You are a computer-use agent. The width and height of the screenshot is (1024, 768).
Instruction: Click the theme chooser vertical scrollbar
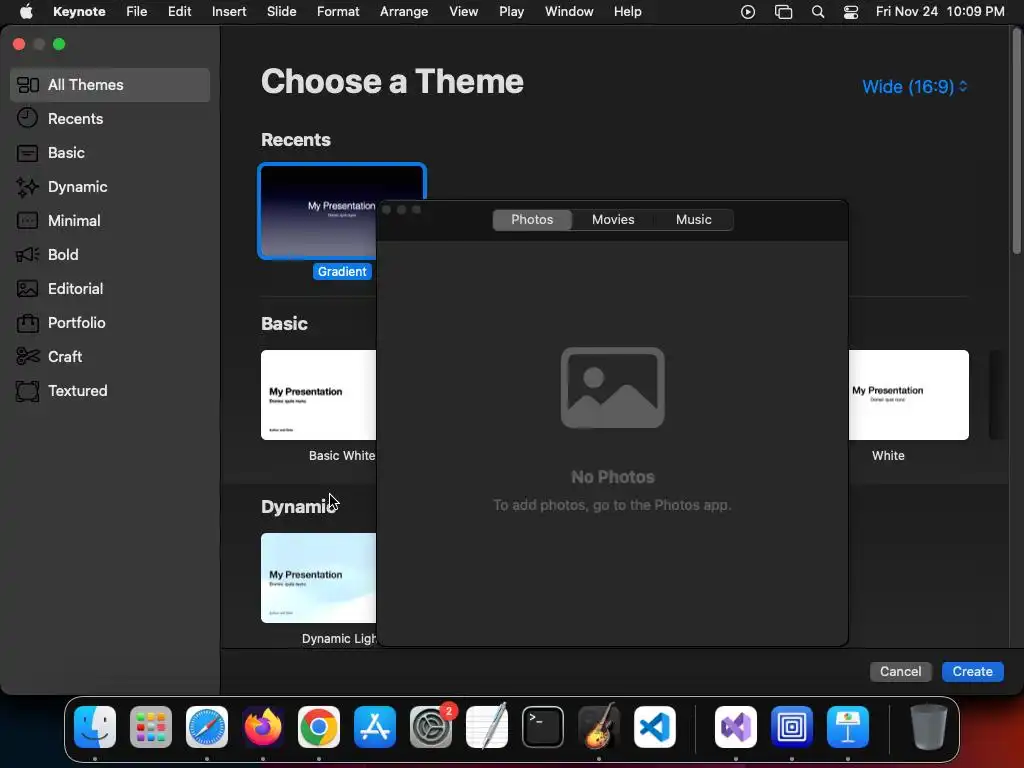pyautogui.click(x=1016, y=140)
